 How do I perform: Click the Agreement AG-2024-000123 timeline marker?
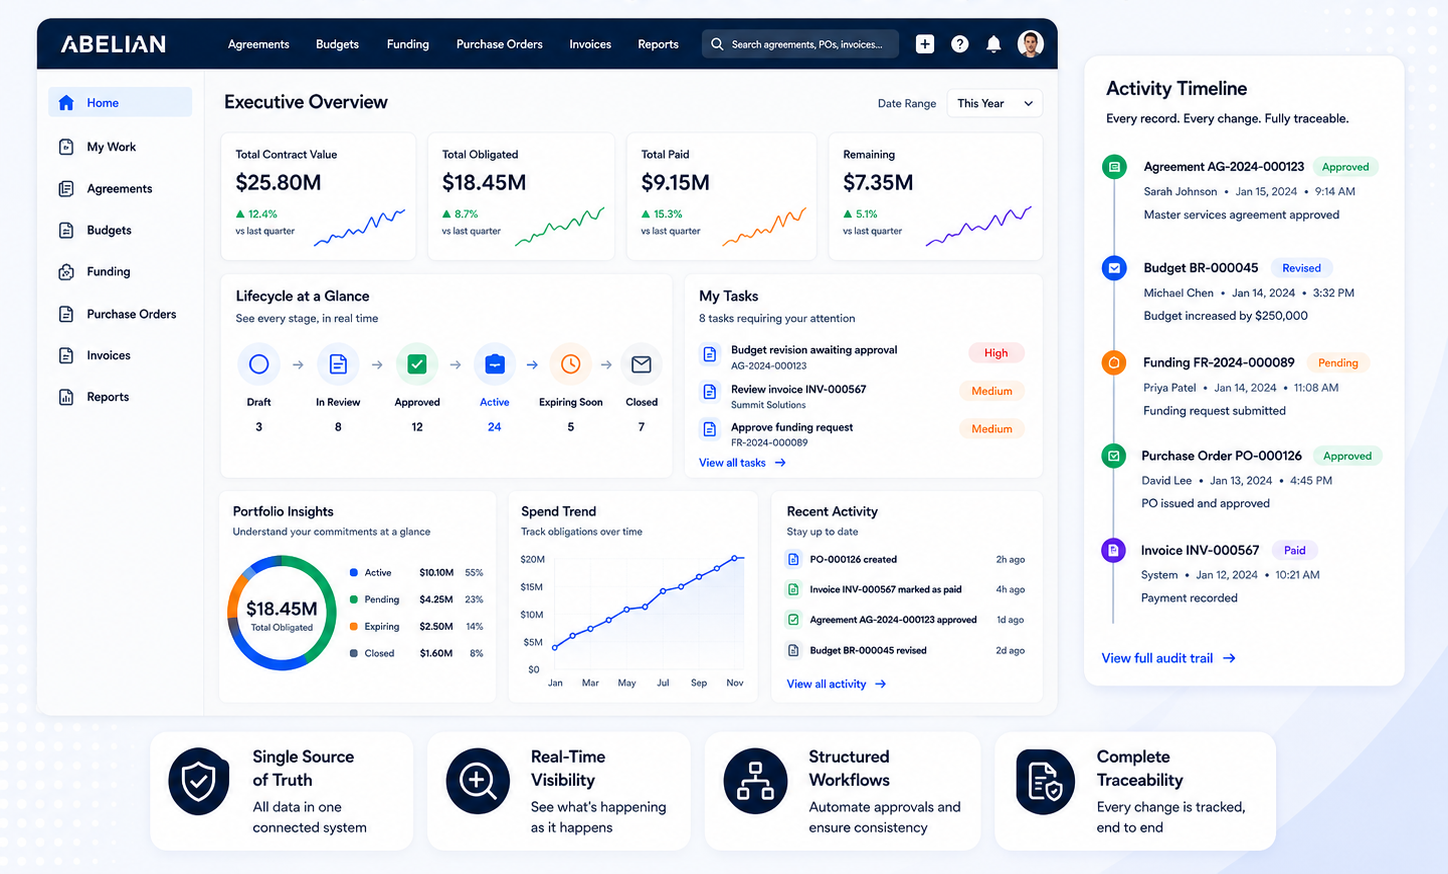coord(1114,167)
